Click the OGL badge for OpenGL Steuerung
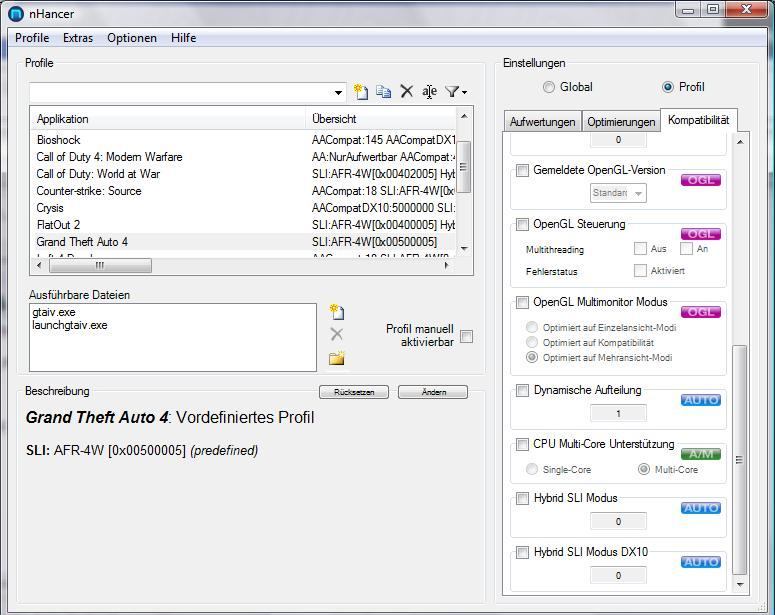 tap(700, 234)
